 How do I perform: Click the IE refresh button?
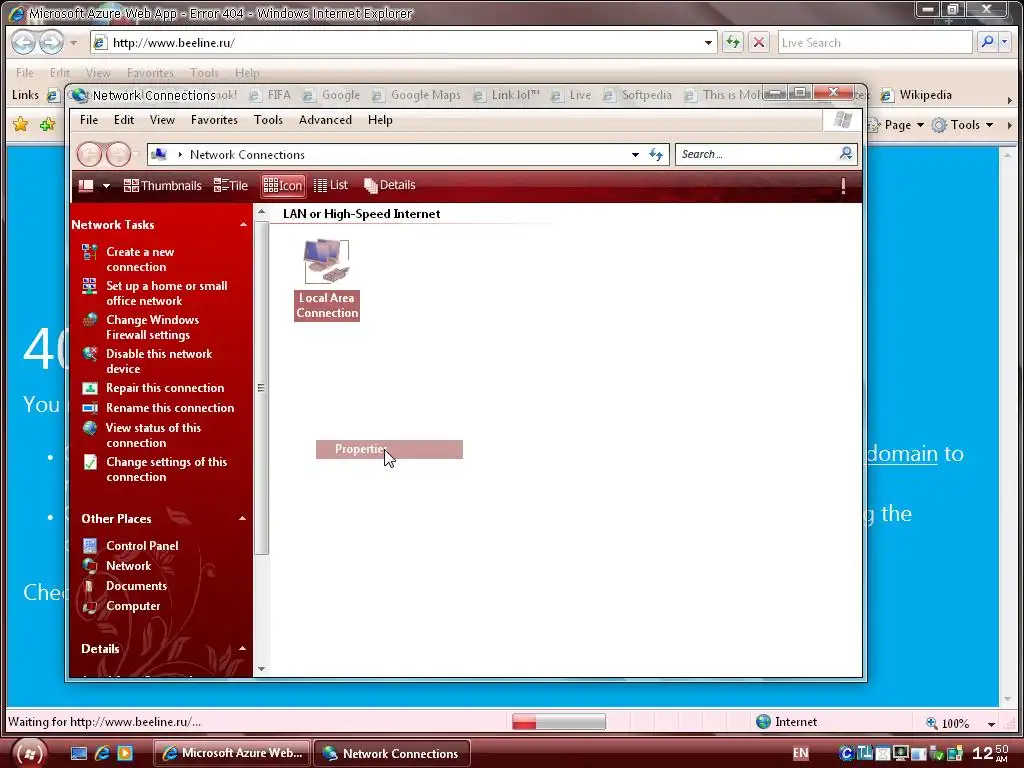tap(733, 43)
